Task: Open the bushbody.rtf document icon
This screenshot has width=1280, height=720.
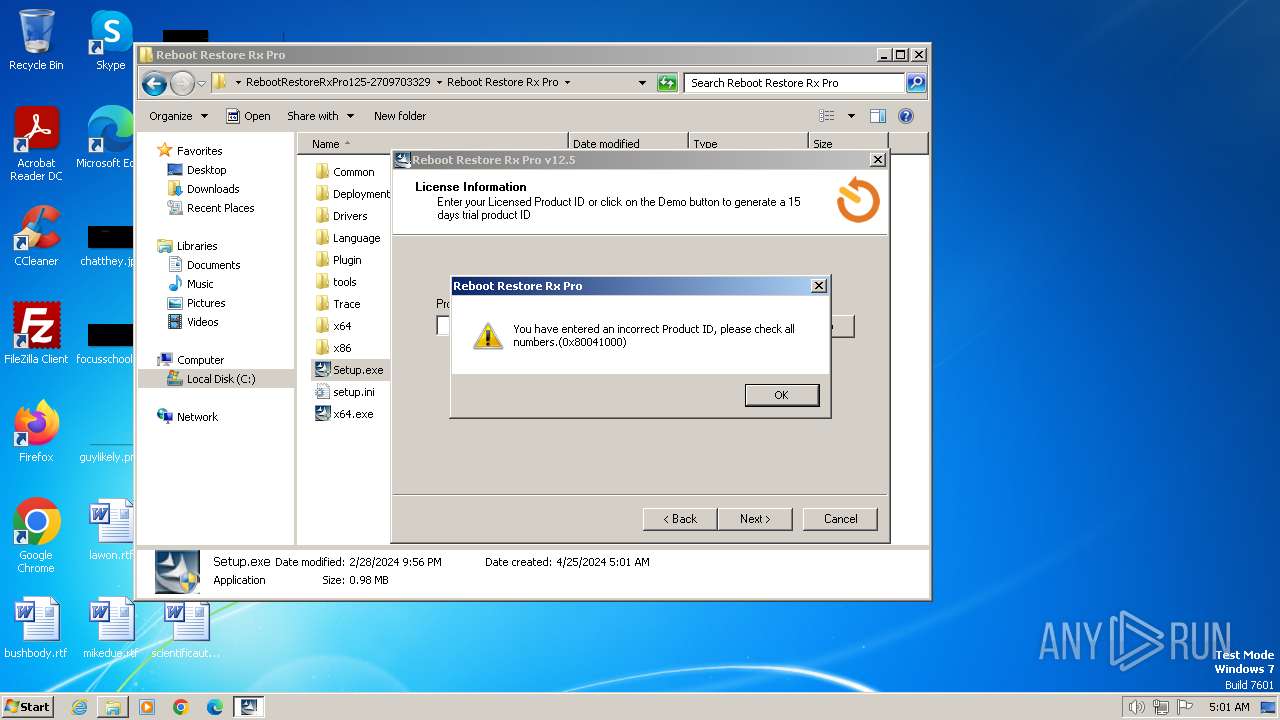Action: coord(36,628)
